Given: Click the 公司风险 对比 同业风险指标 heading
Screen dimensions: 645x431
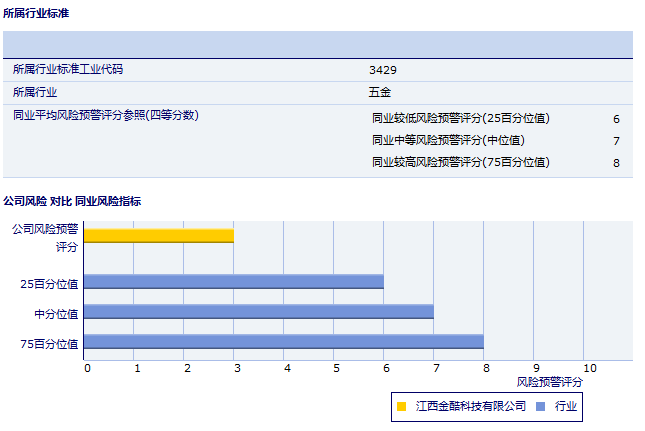Looking at the screenshot, I should tap(72, 201).
